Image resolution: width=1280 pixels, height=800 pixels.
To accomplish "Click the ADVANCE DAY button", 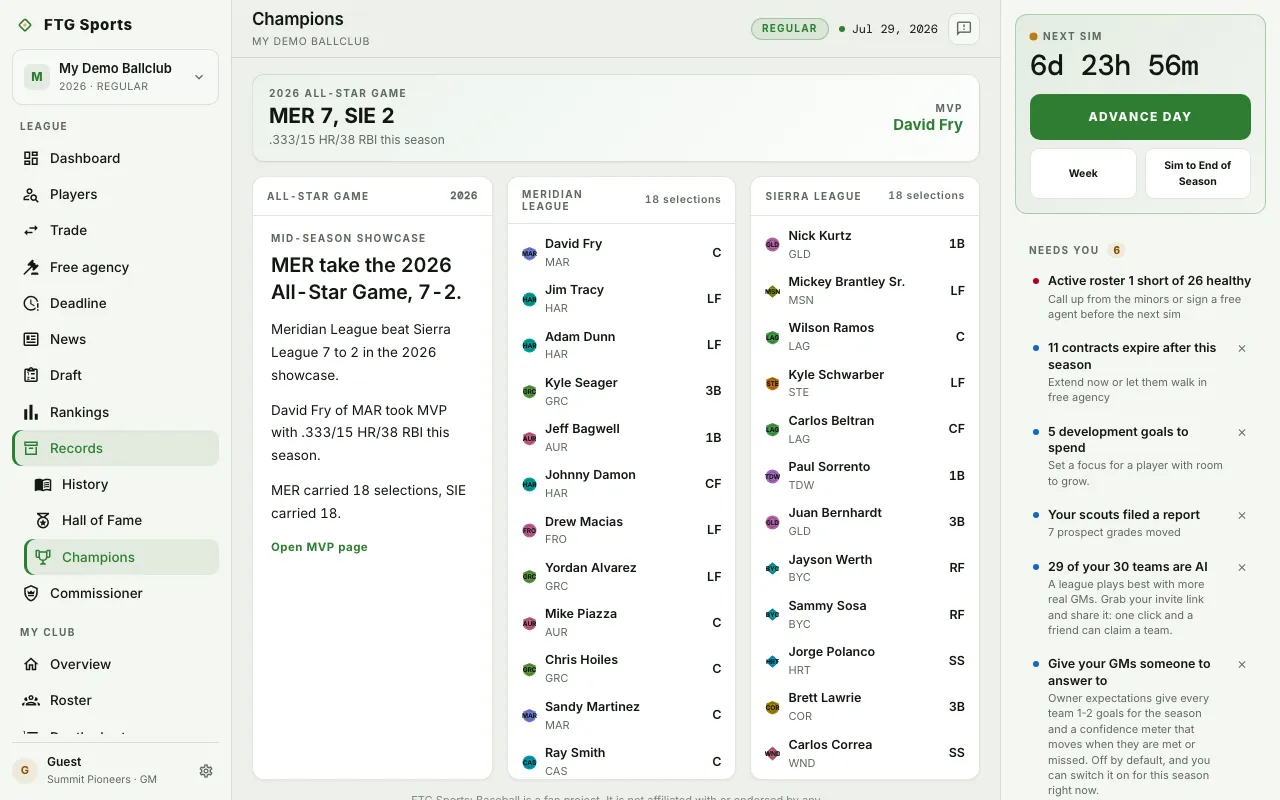I will (x=1140, y=117).
